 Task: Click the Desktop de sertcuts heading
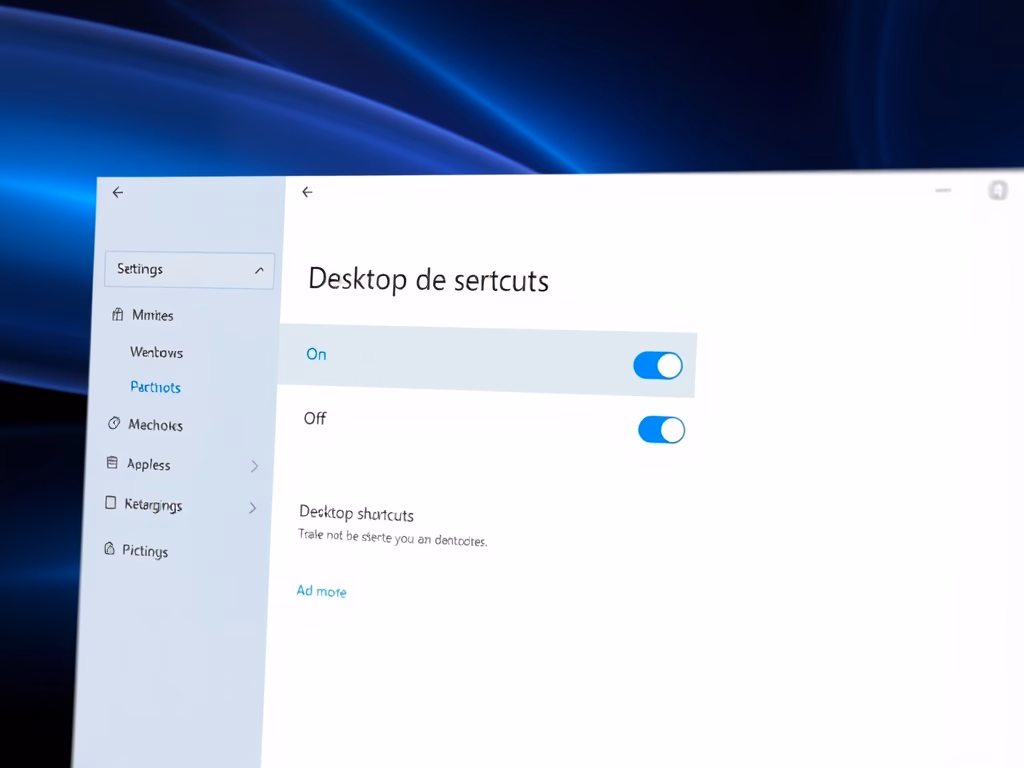tap(428, 279)
